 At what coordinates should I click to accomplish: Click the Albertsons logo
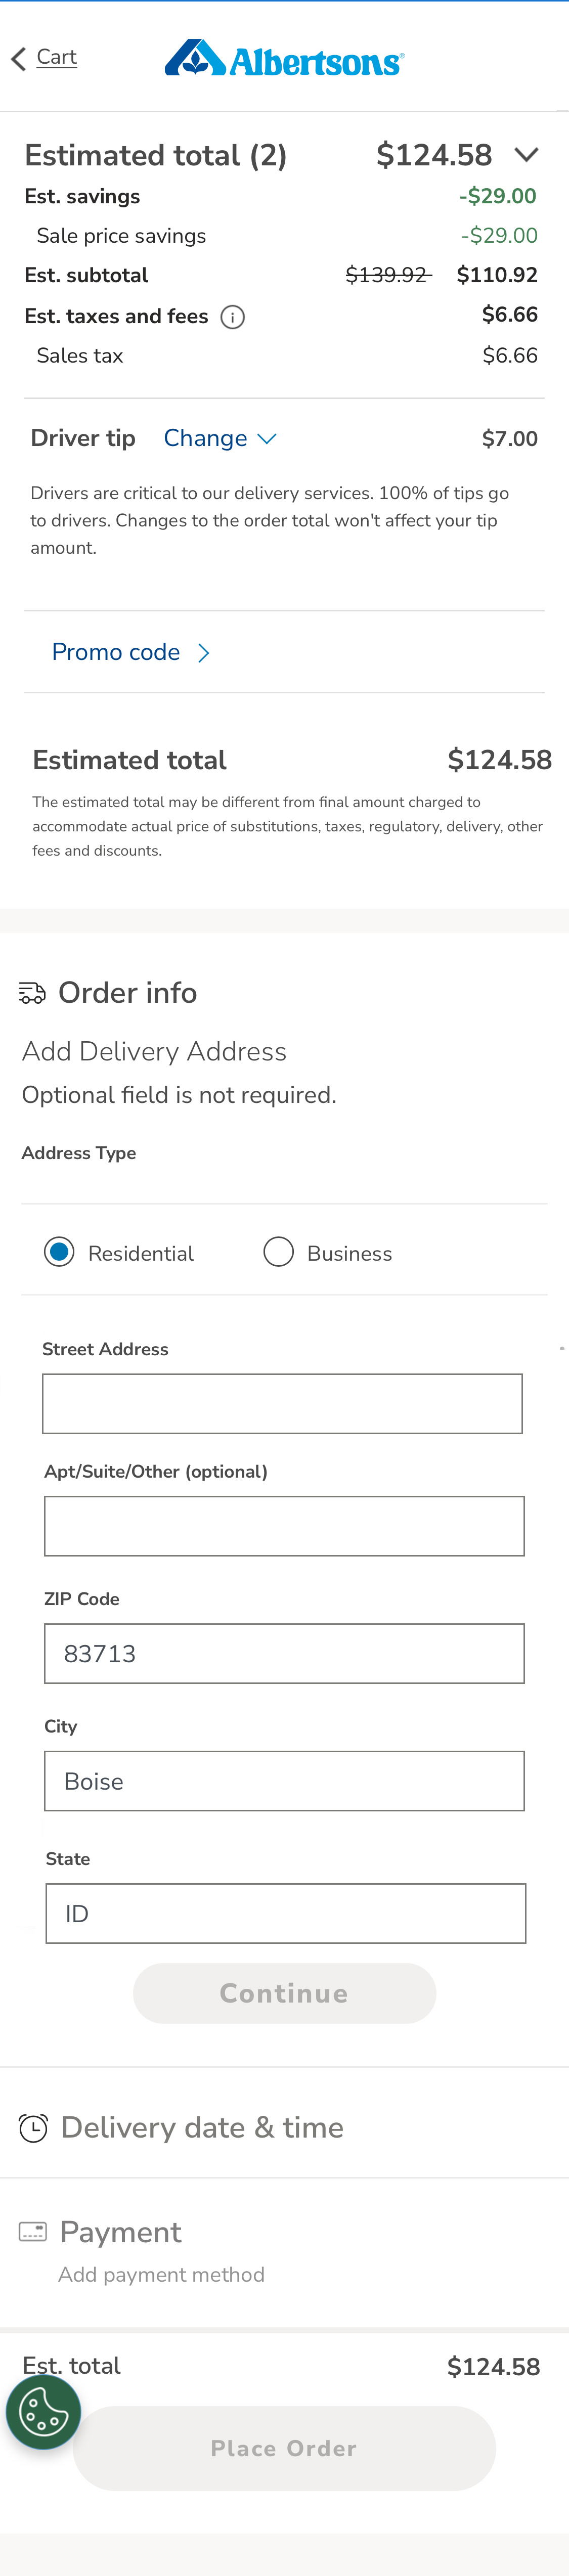284,57
